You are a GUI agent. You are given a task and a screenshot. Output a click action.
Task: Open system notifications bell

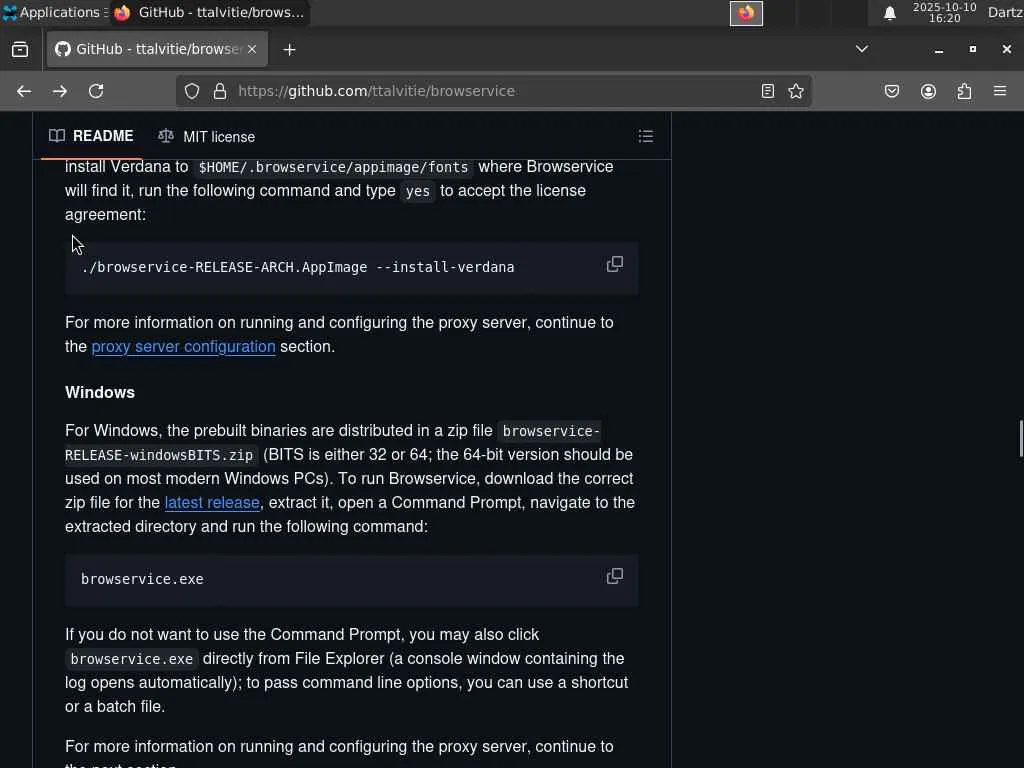889,13
